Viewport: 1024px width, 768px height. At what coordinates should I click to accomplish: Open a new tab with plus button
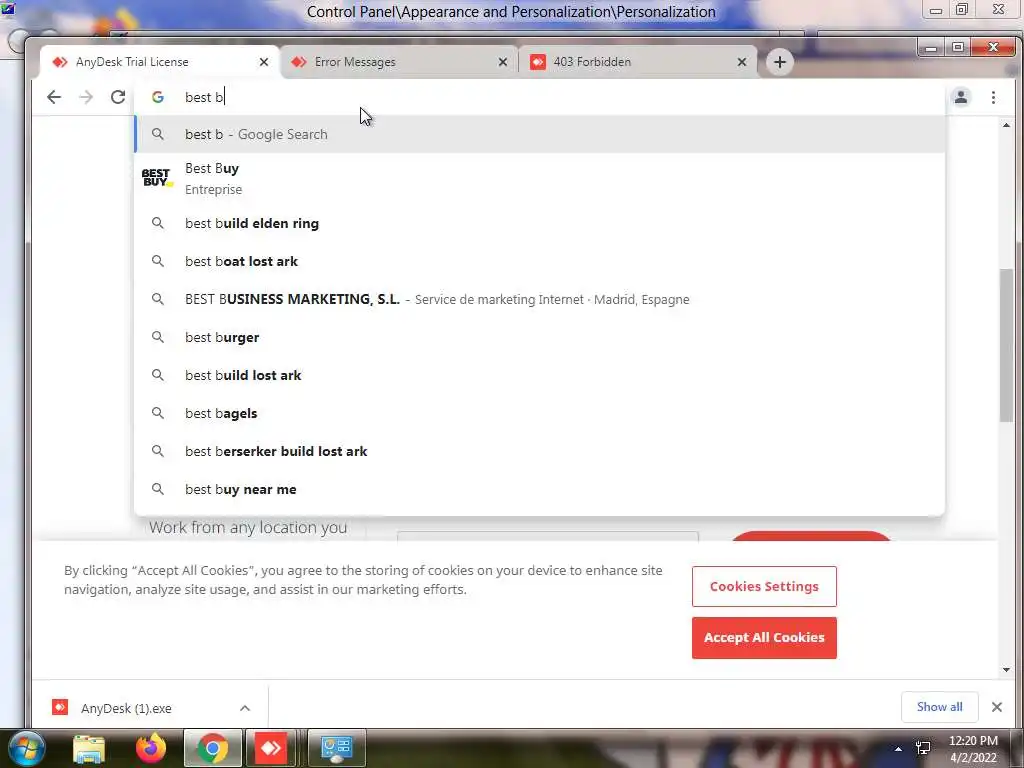coord(779,62)
